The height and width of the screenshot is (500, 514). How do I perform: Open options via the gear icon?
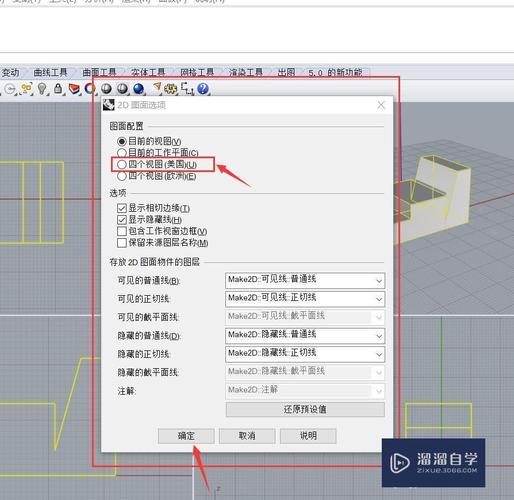pos(171,89)
